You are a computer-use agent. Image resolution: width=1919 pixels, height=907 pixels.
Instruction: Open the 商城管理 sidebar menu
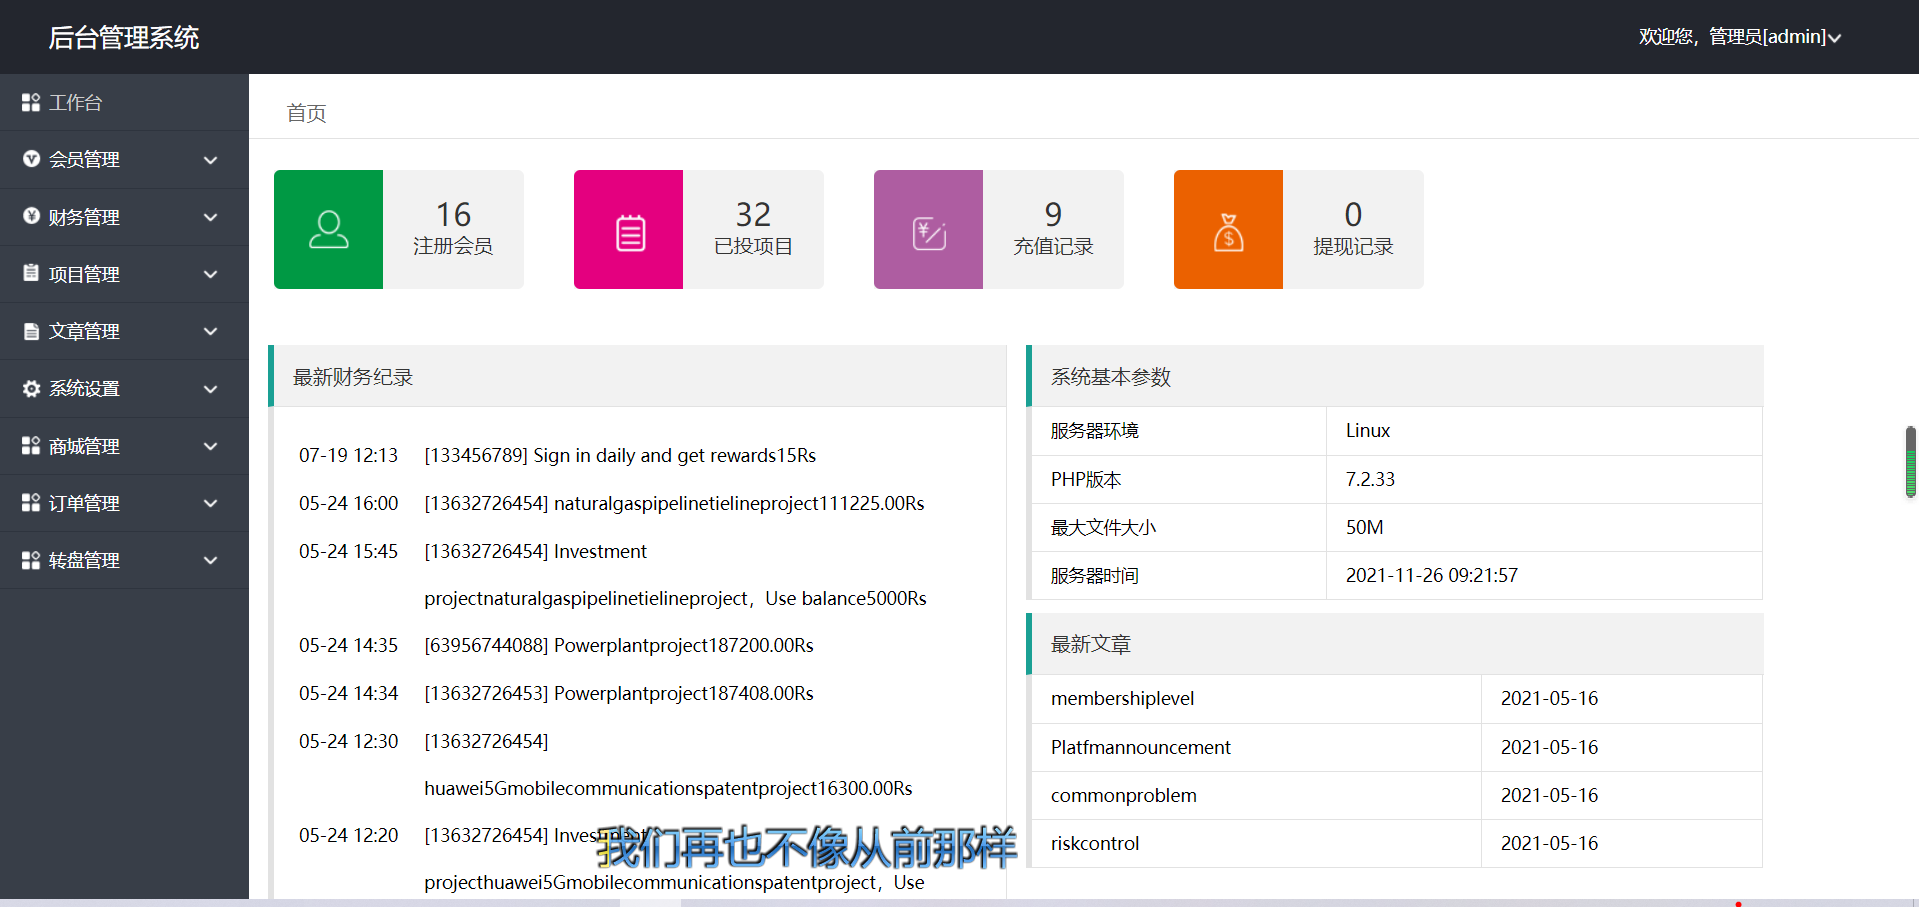pyautogui.click(x=85, y=447)
